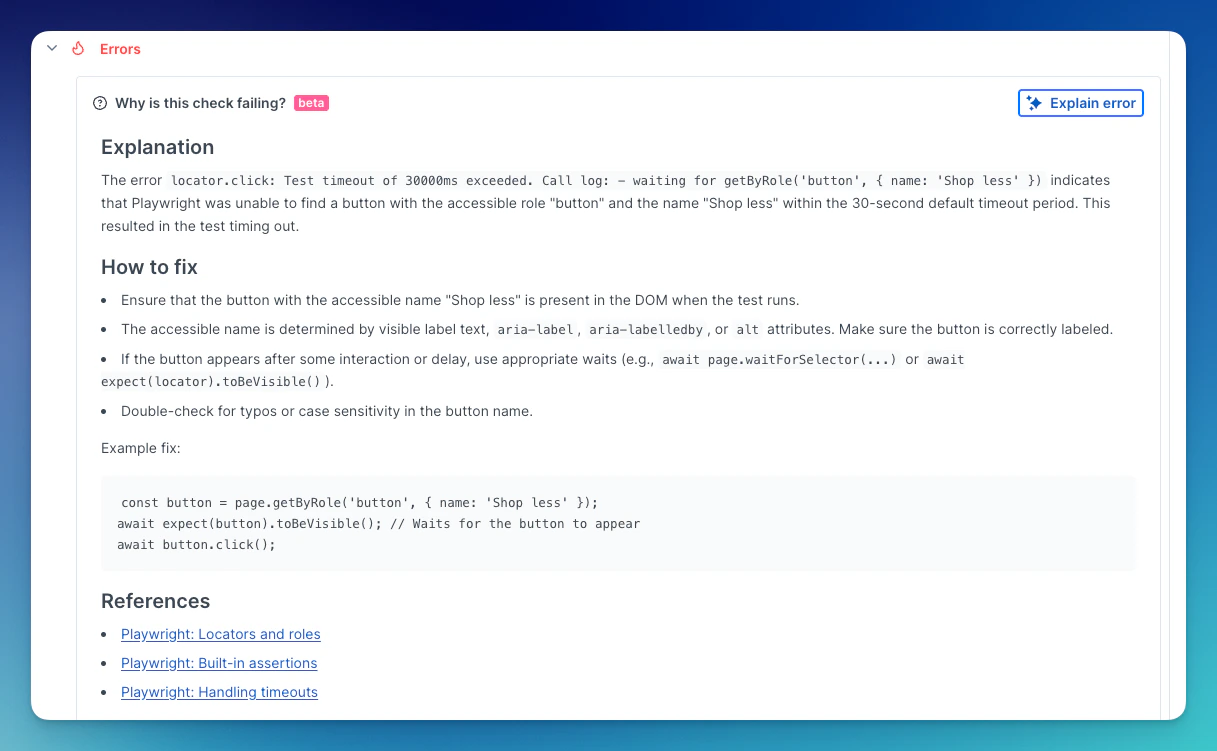Click the References heading
Screen dimensions: 1217x751
pos(156,601)
